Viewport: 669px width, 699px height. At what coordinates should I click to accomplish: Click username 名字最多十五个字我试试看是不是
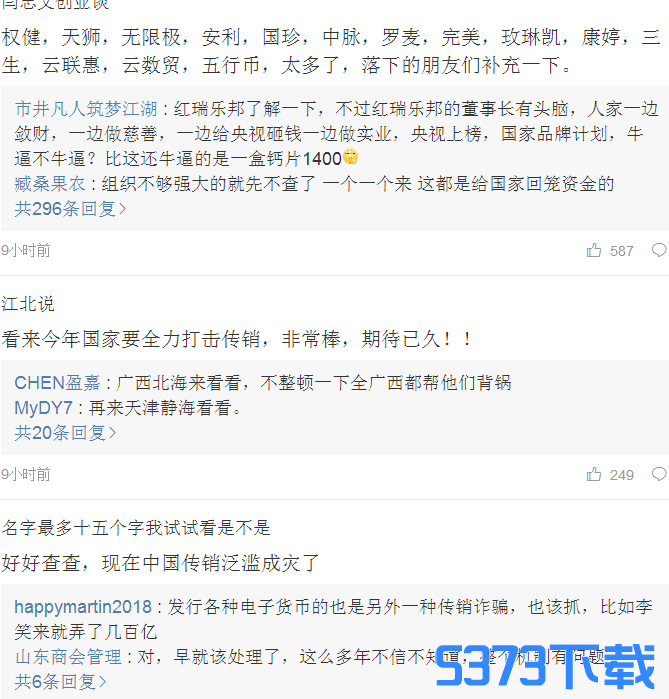[136, 528]
